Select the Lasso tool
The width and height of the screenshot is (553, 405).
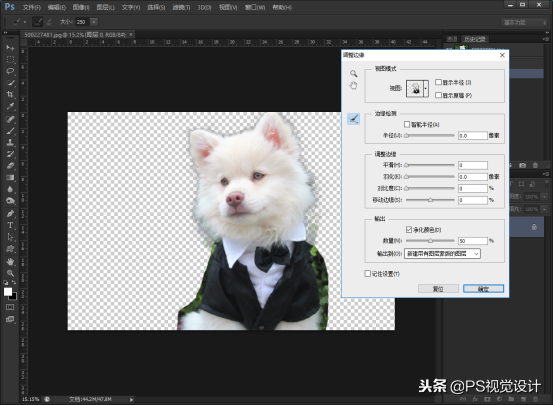click(x=10, y=71)
